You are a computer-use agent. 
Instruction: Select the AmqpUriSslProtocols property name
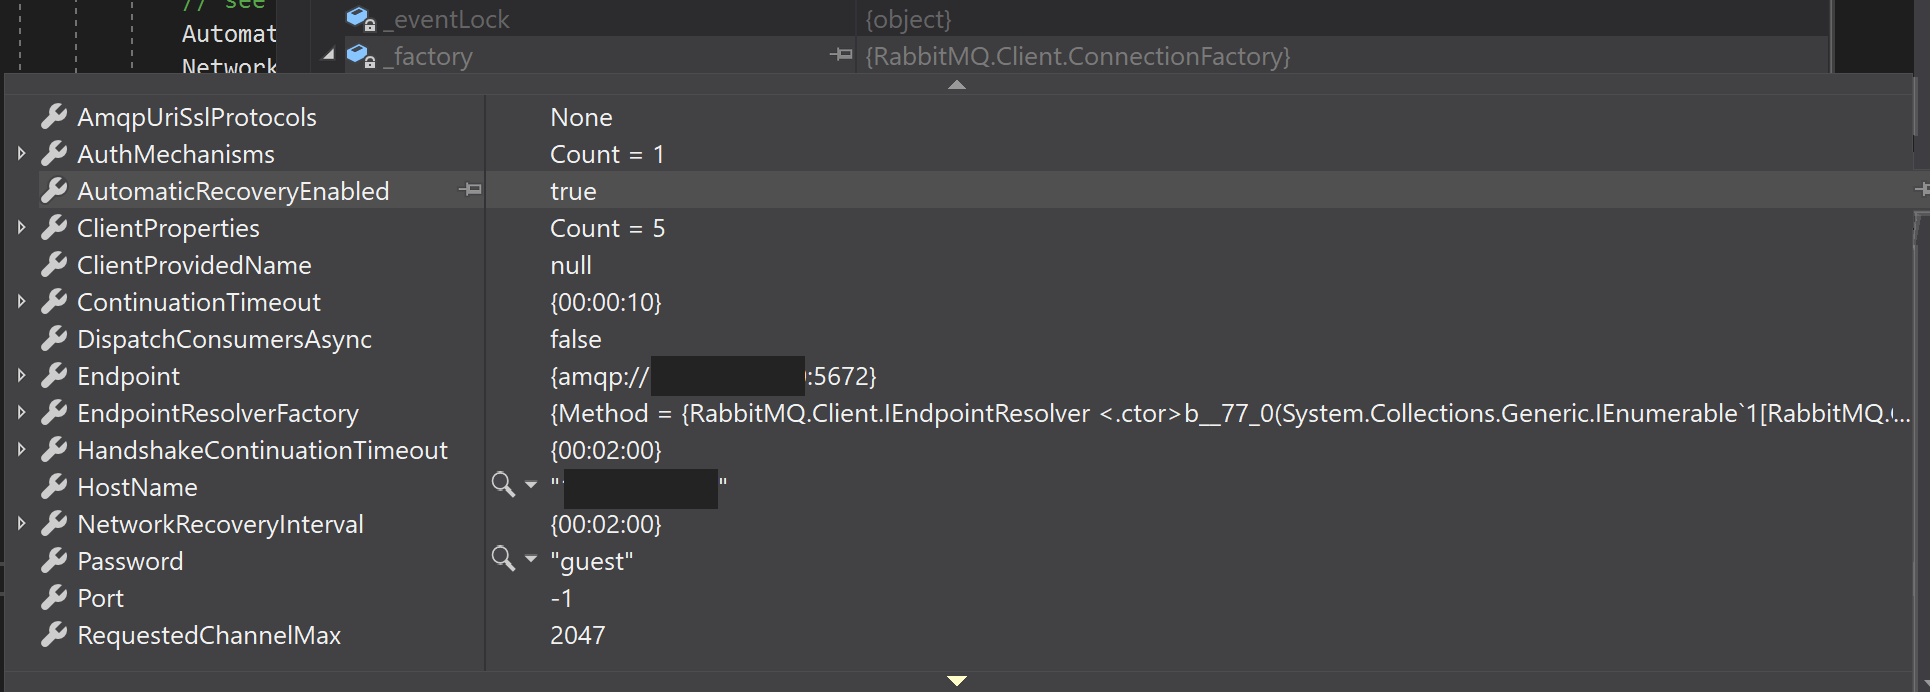[197, 117]
